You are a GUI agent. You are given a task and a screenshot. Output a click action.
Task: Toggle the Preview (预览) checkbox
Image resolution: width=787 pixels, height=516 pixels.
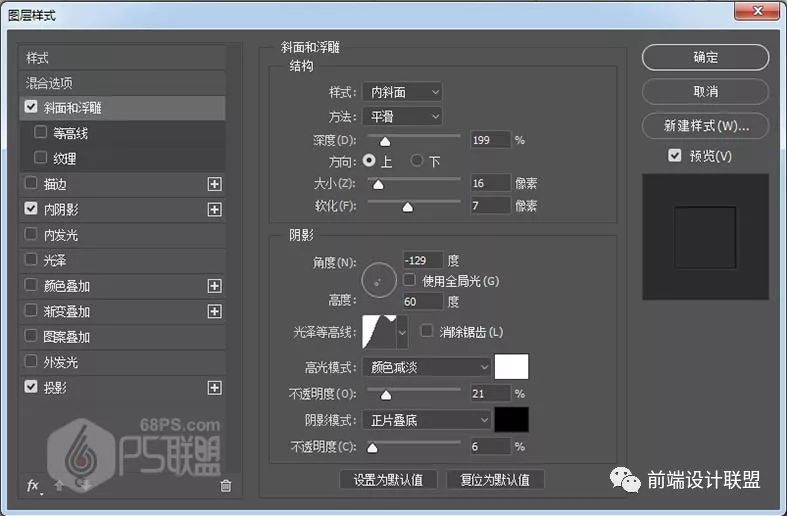(675, 155)
